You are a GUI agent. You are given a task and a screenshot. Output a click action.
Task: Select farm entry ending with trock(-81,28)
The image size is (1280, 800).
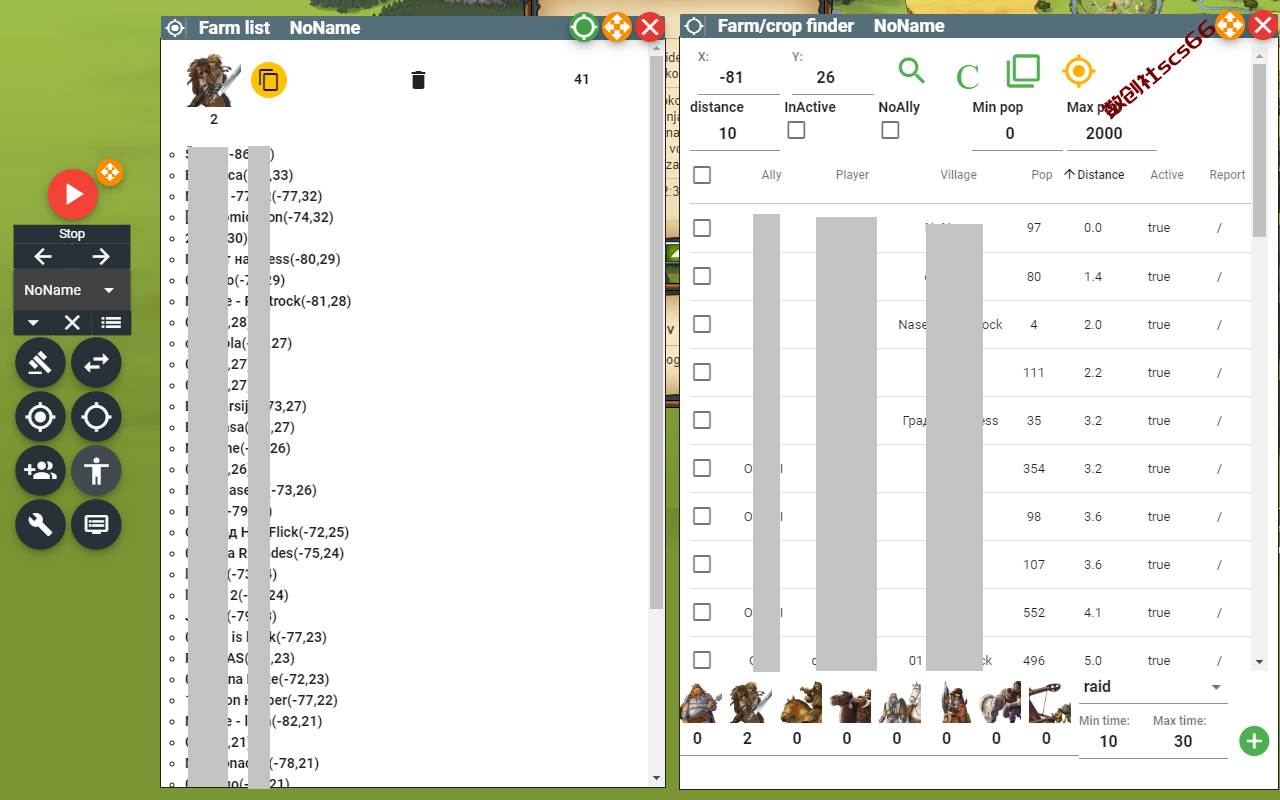[x=268, y=301]
